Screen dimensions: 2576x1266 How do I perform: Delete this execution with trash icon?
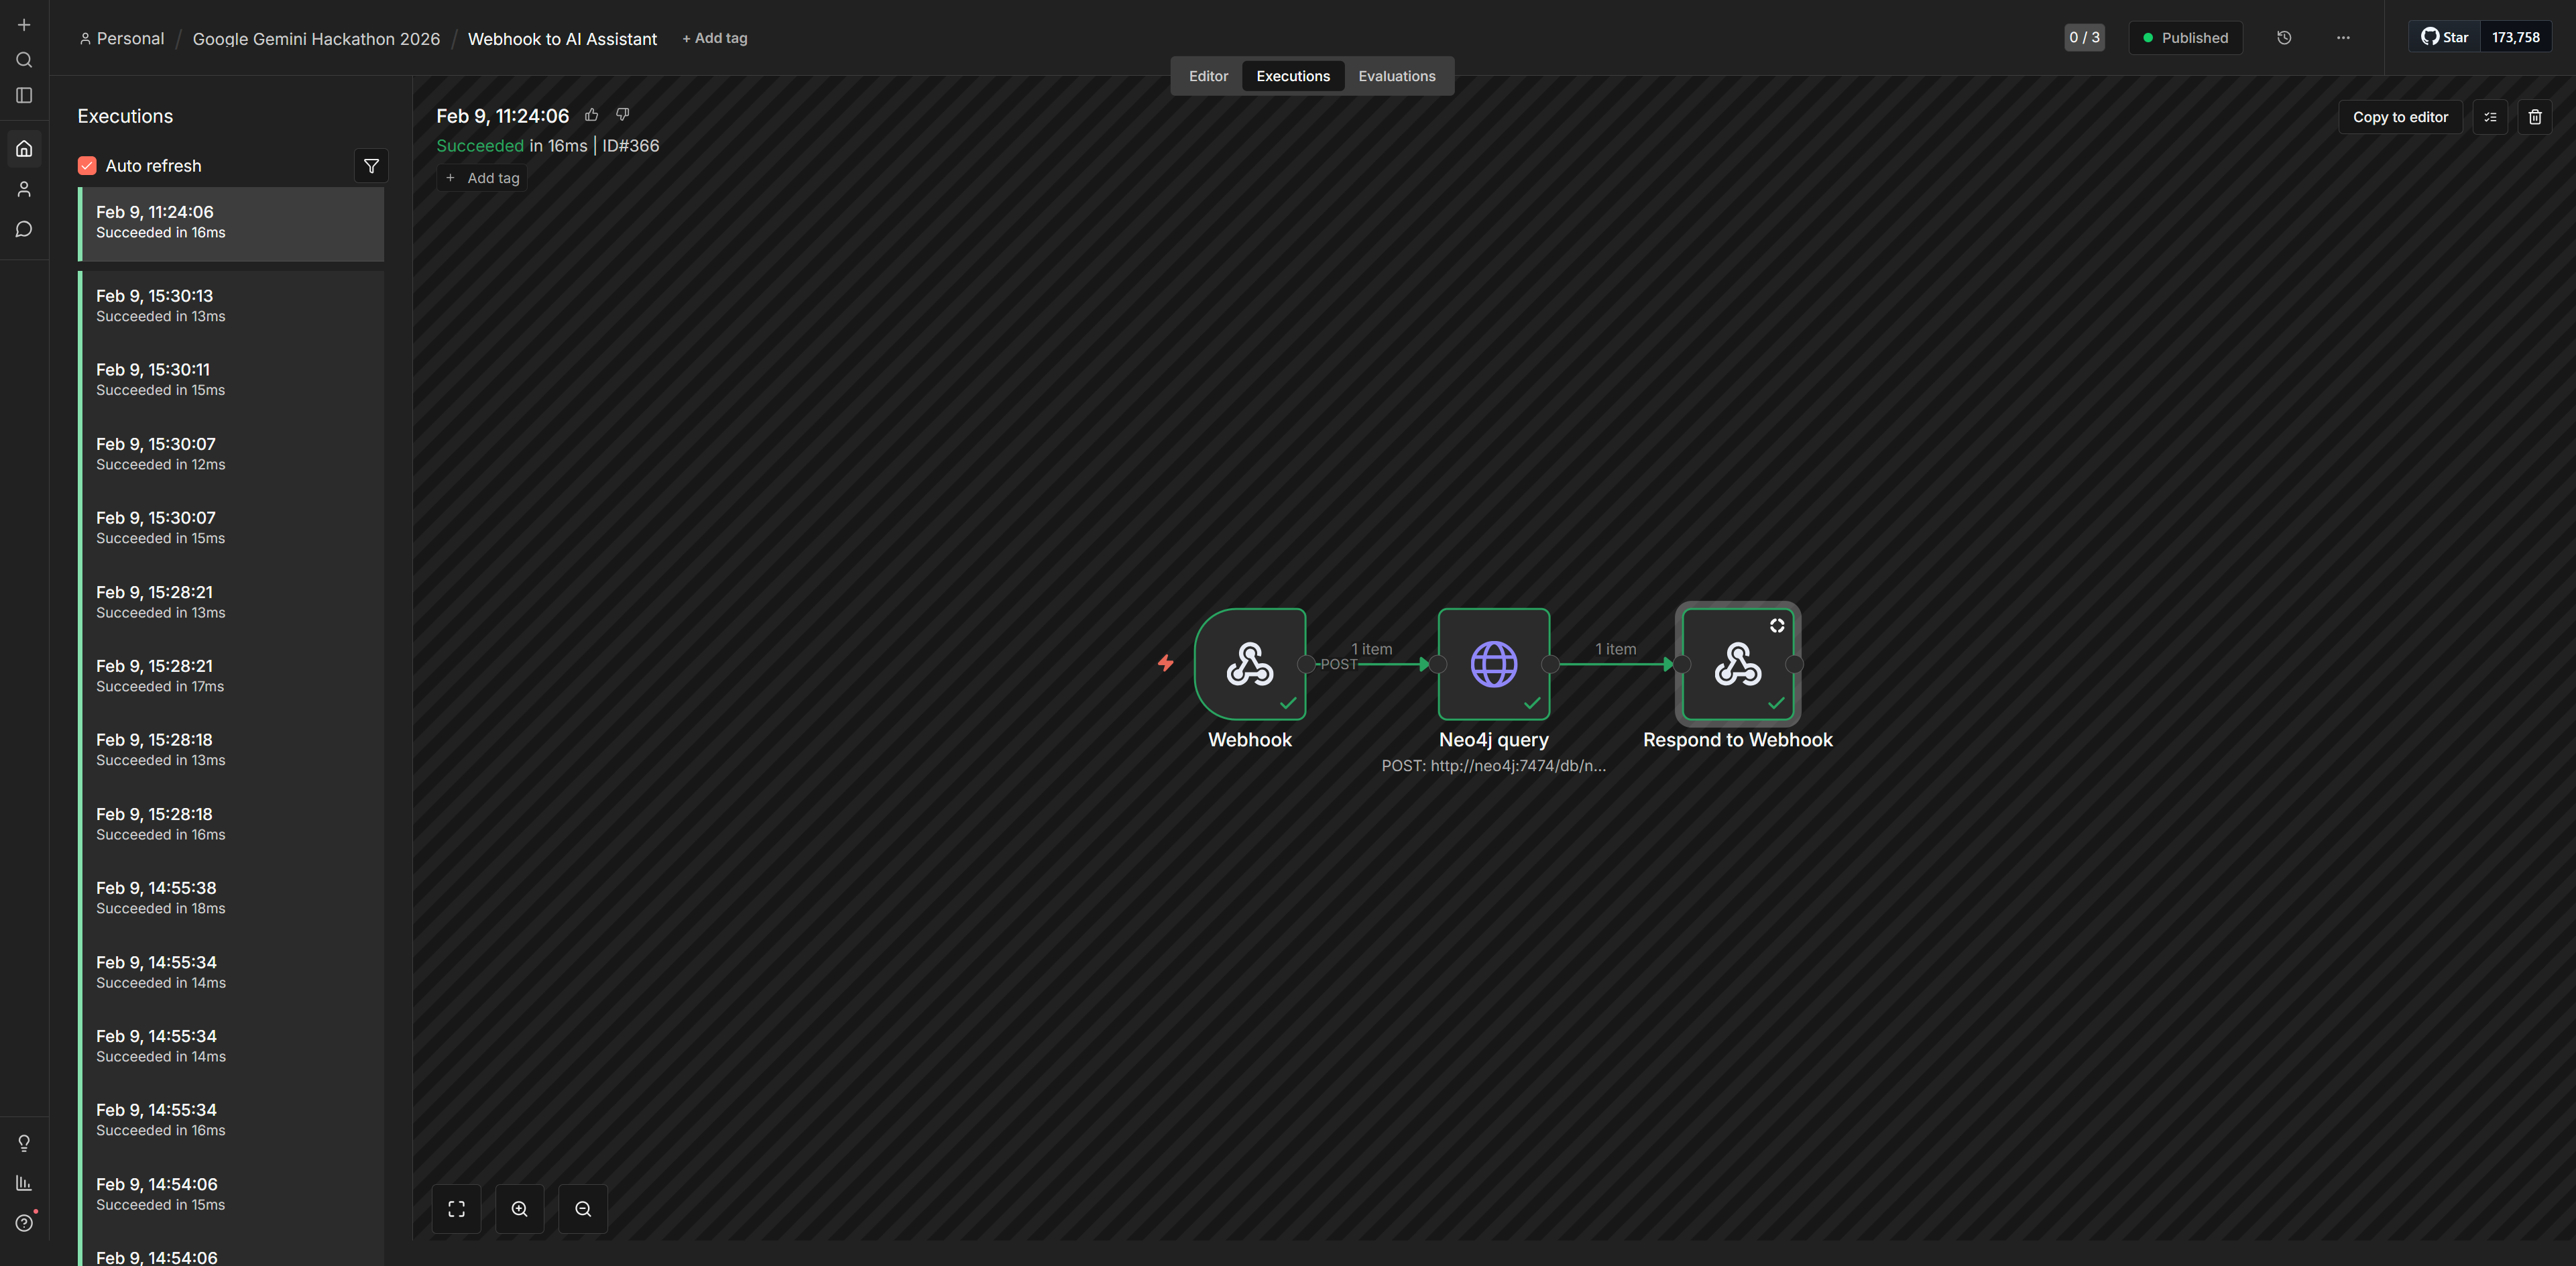[x=2534, y=117]
